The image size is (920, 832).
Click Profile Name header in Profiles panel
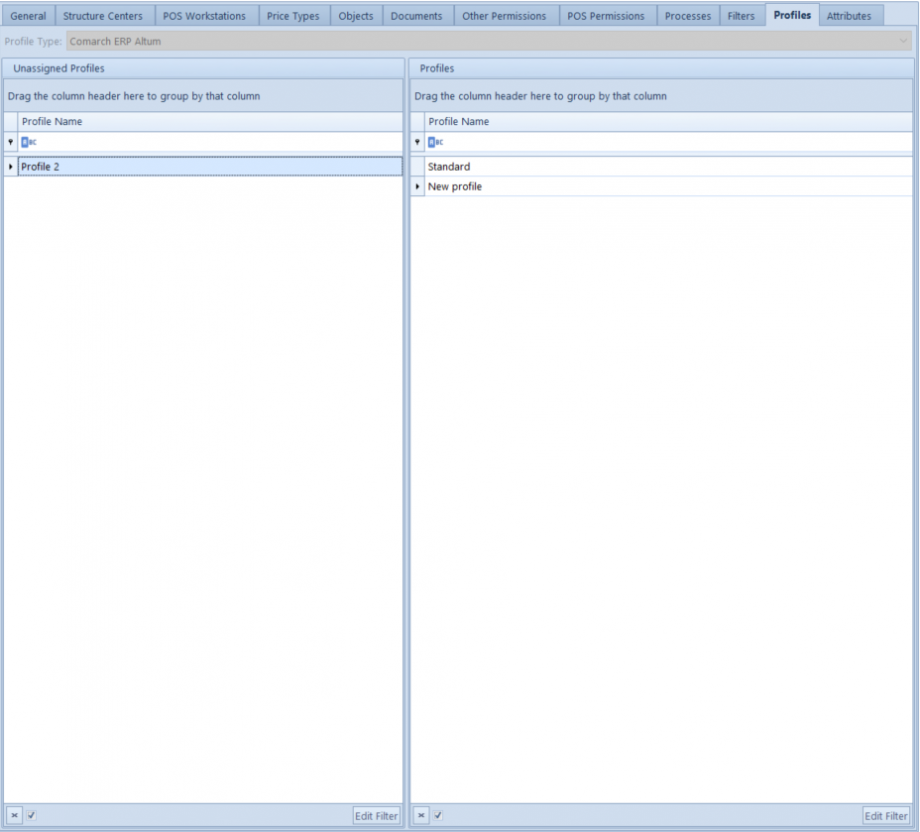(668, 121)
